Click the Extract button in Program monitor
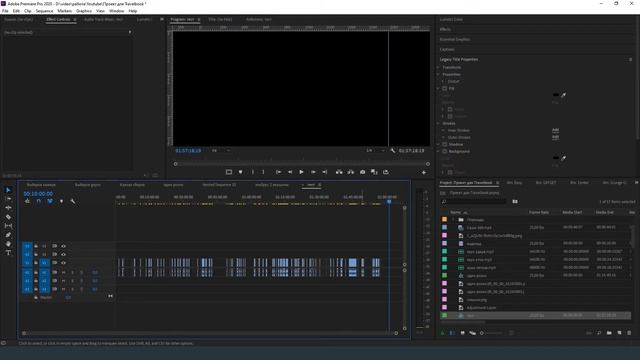The width and height of the screenshot is (640, 360). click(x=351, y=172)
